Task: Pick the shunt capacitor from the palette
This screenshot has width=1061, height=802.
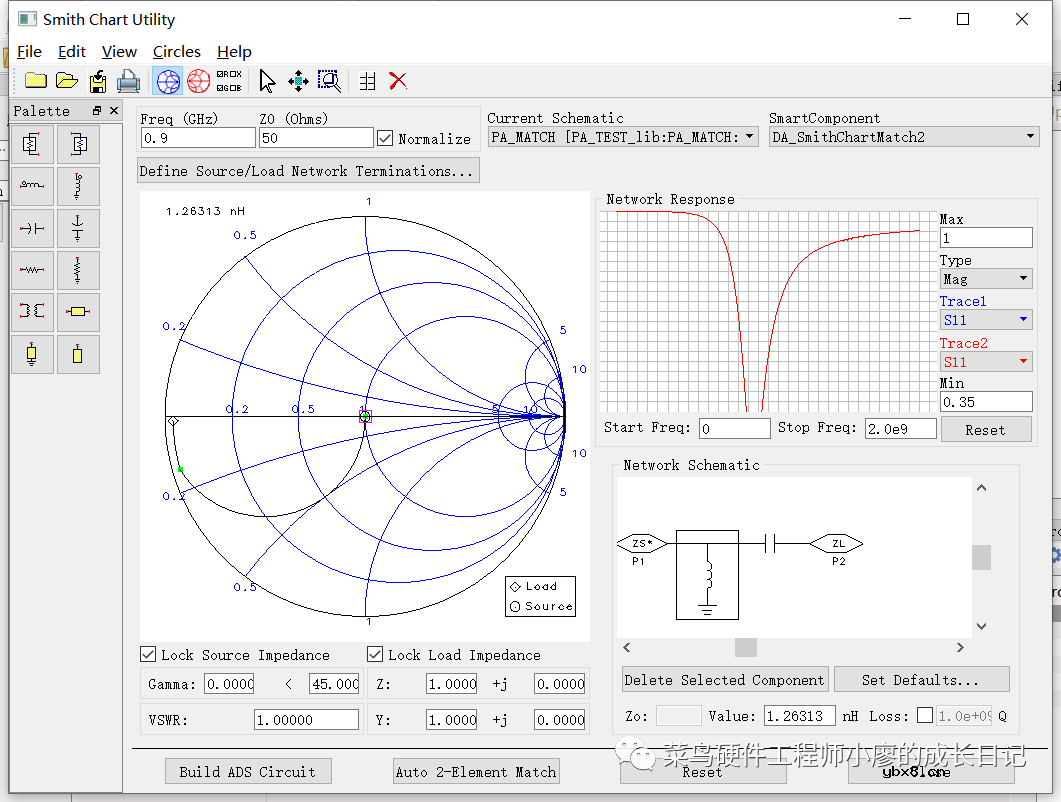Action: tap(78, 228)
